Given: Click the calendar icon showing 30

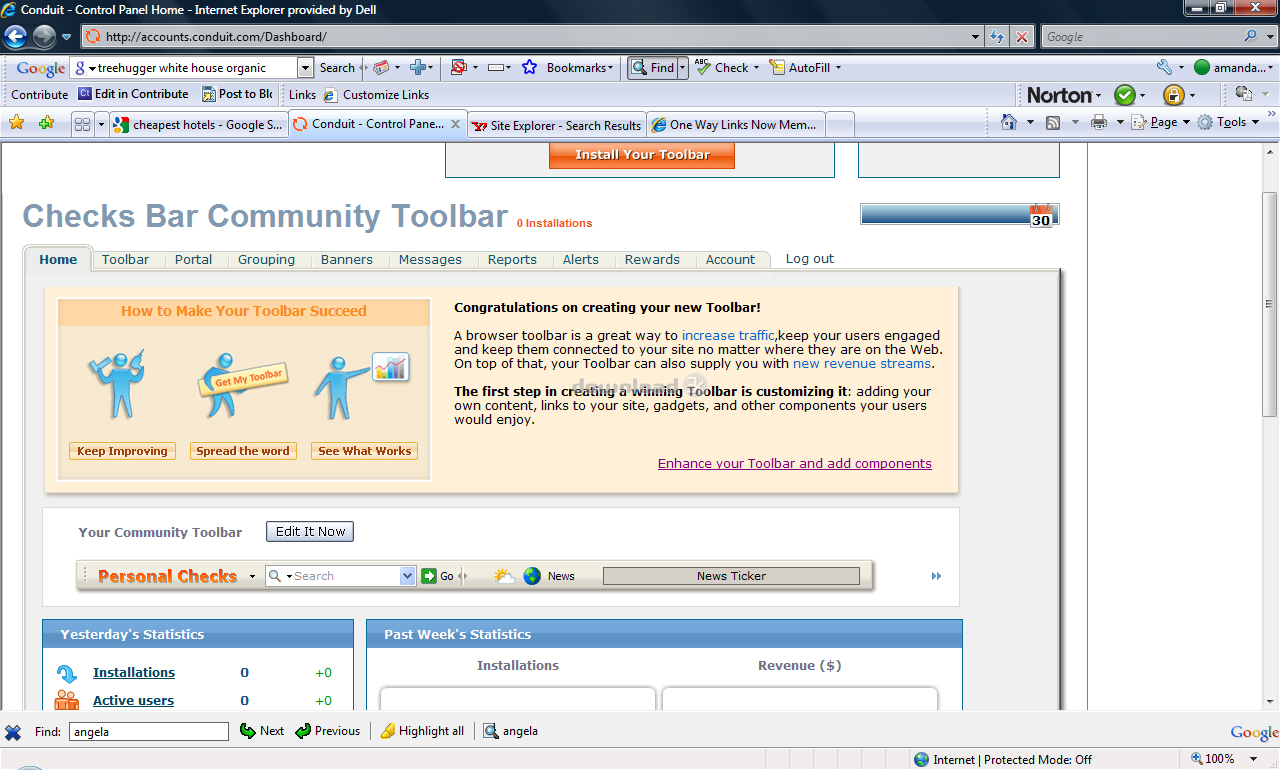Looking at the screenshot, I should 1041,215.
